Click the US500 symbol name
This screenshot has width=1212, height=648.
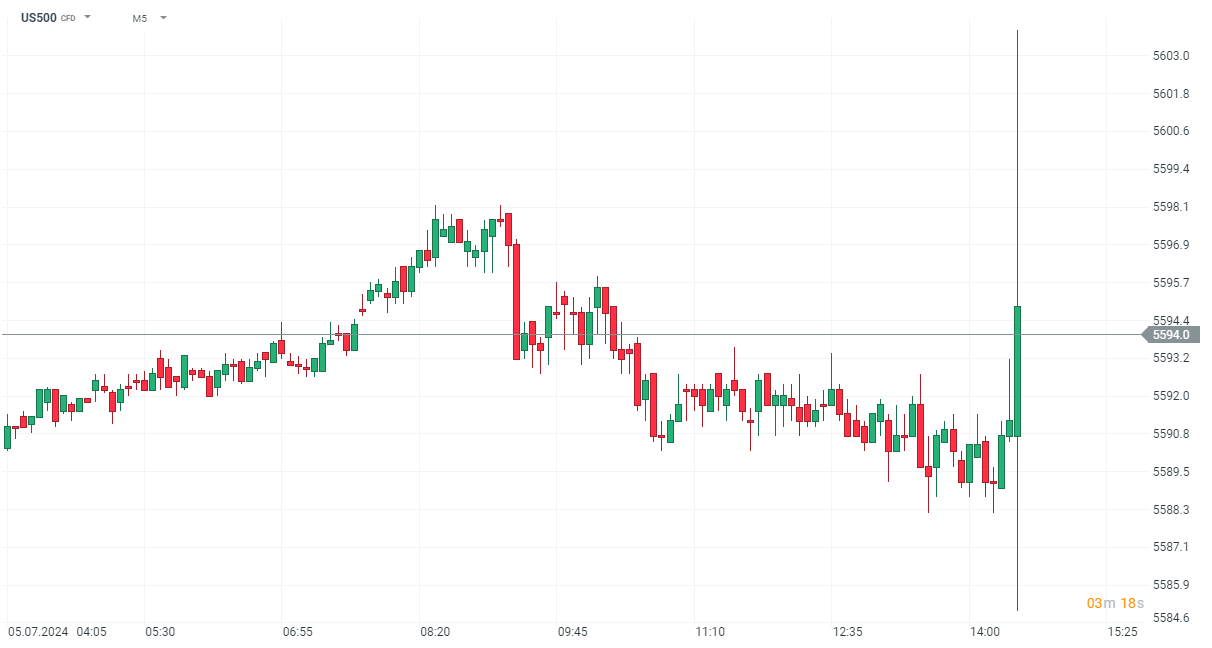pos(38,17)
